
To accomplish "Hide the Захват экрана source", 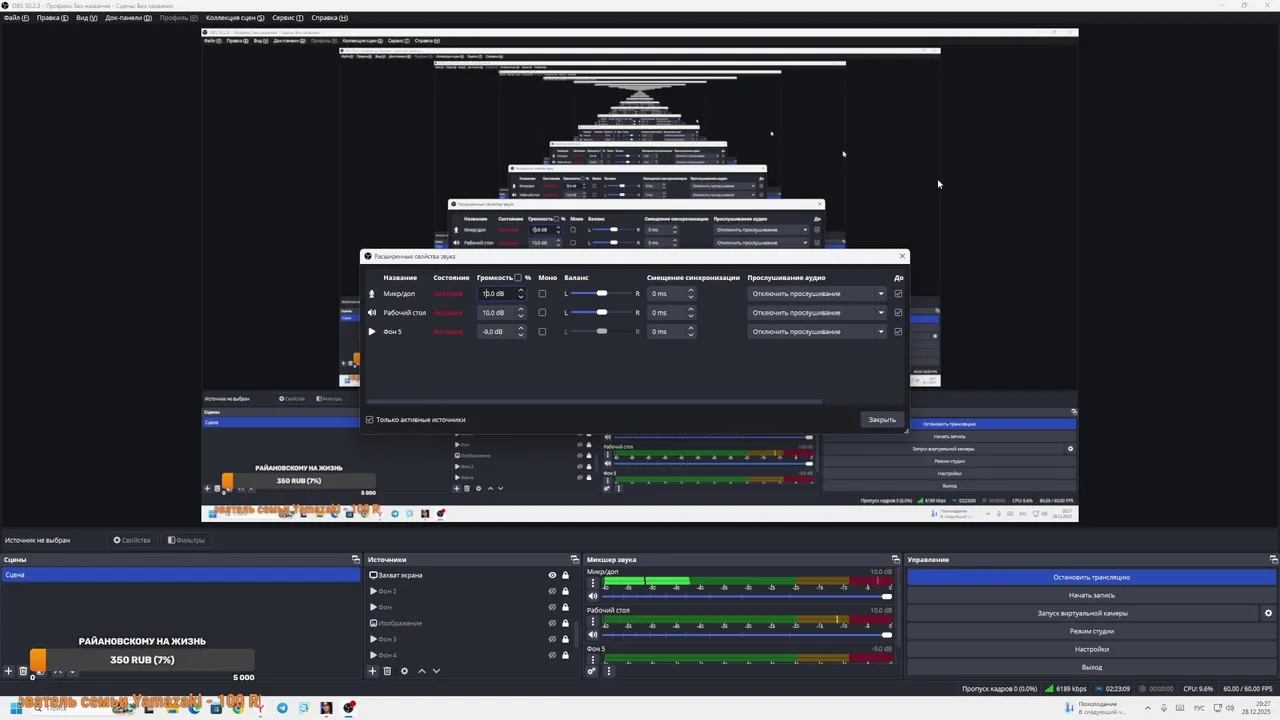I will 552,575.
